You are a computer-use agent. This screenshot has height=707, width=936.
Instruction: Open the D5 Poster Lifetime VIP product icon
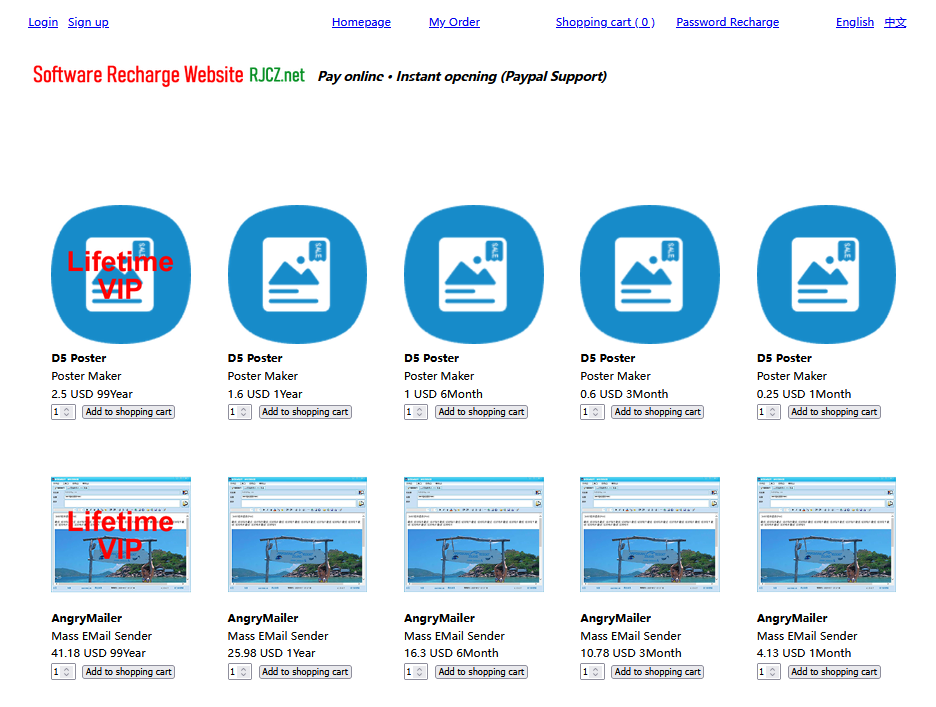121,274
